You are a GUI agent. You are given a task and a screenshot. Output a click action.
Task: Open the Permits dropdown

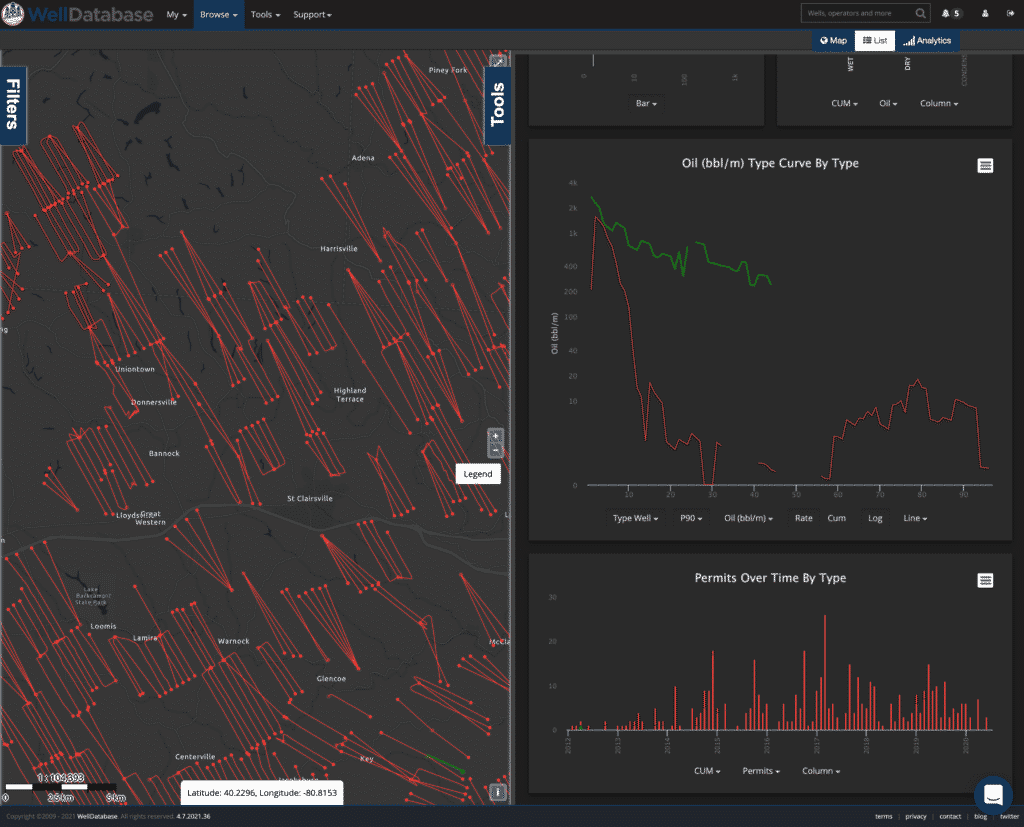pos(761,771)
